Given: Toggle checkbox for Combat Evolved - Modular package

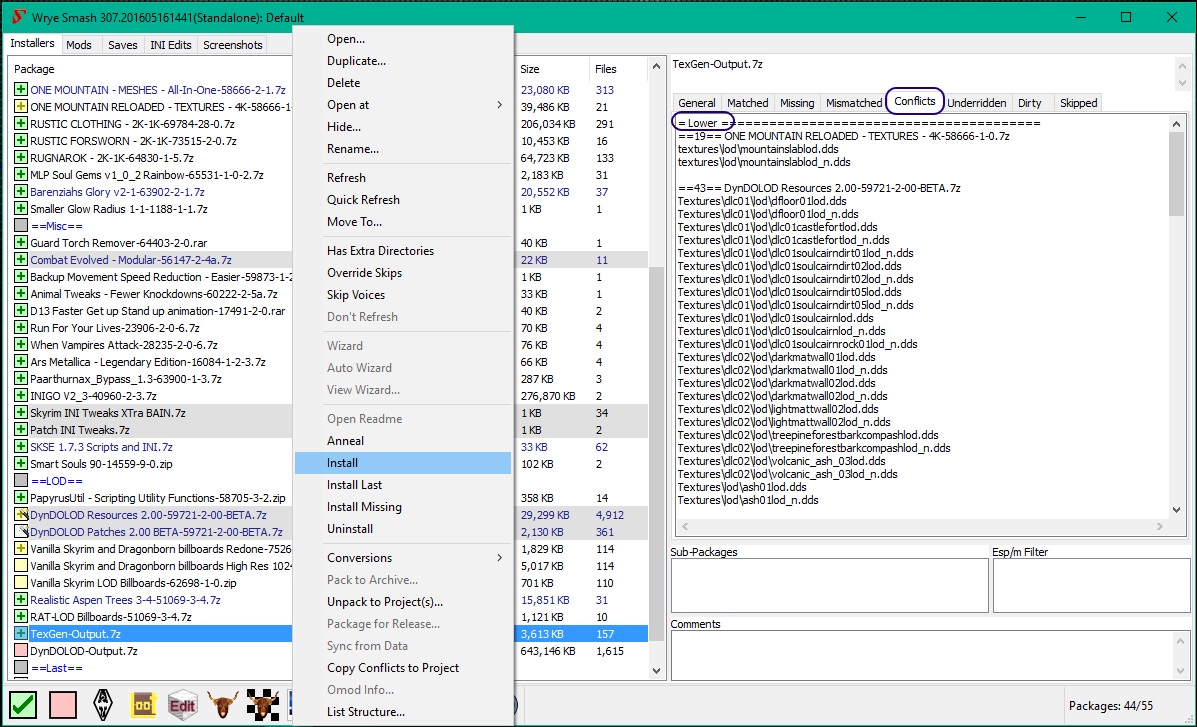Looking at the screenshot, I should pos(21,260).
